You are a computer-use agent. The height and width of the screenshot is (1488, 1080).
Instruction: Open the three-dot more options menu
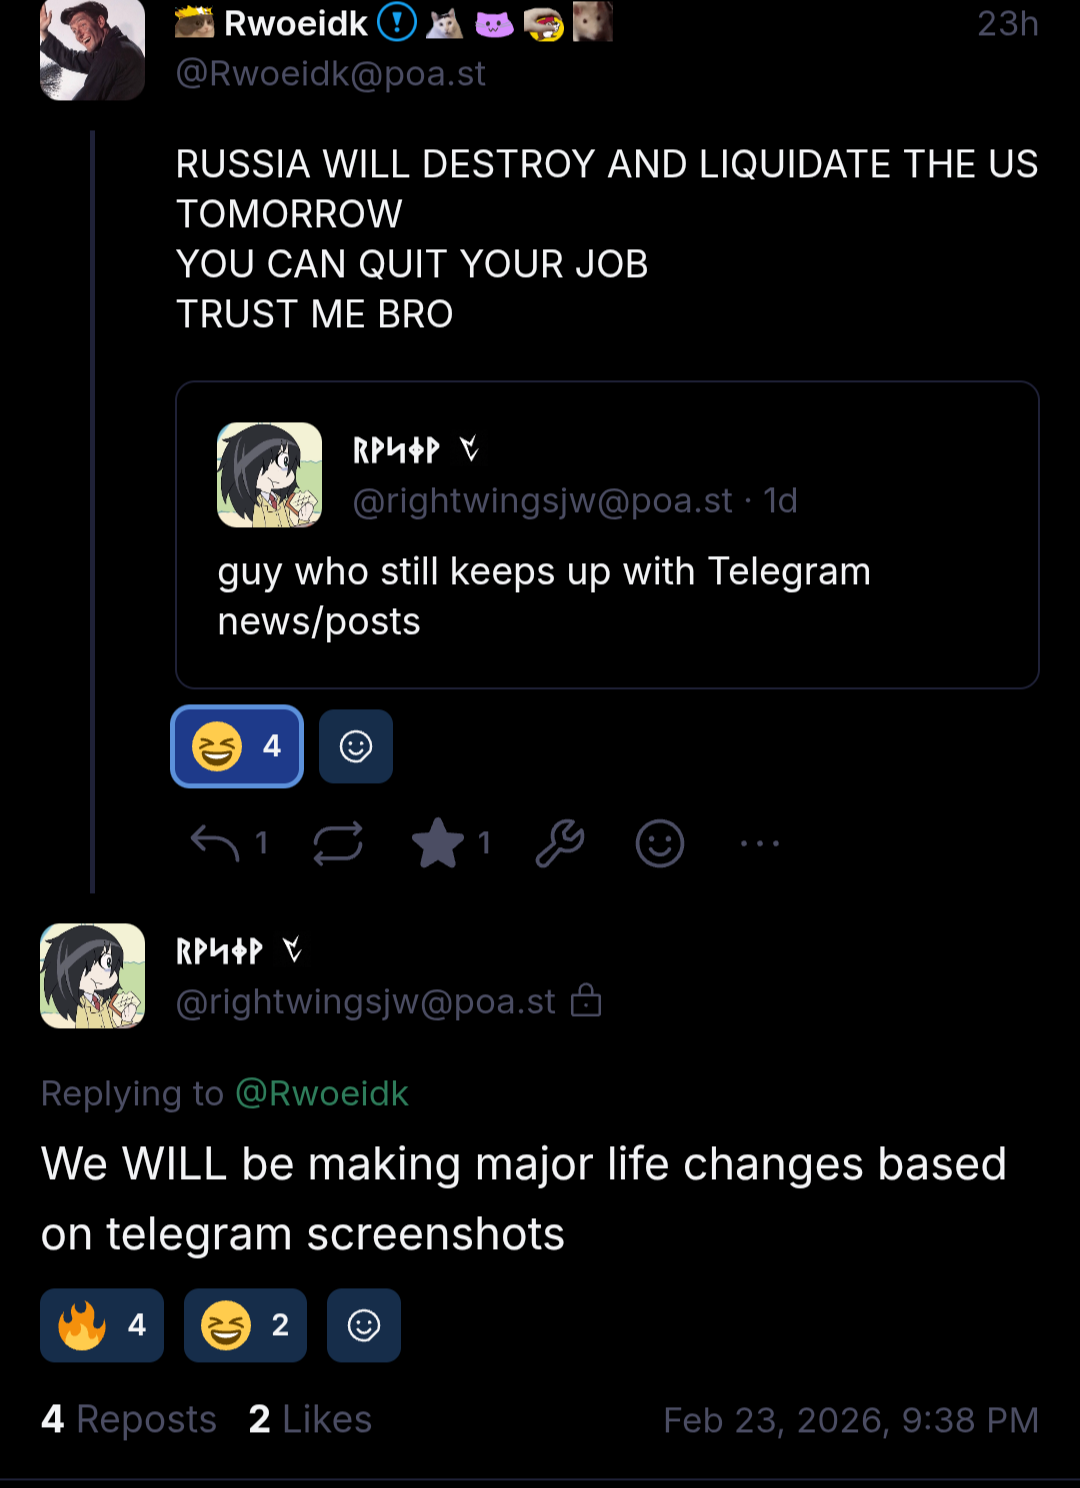pos(760,843)
